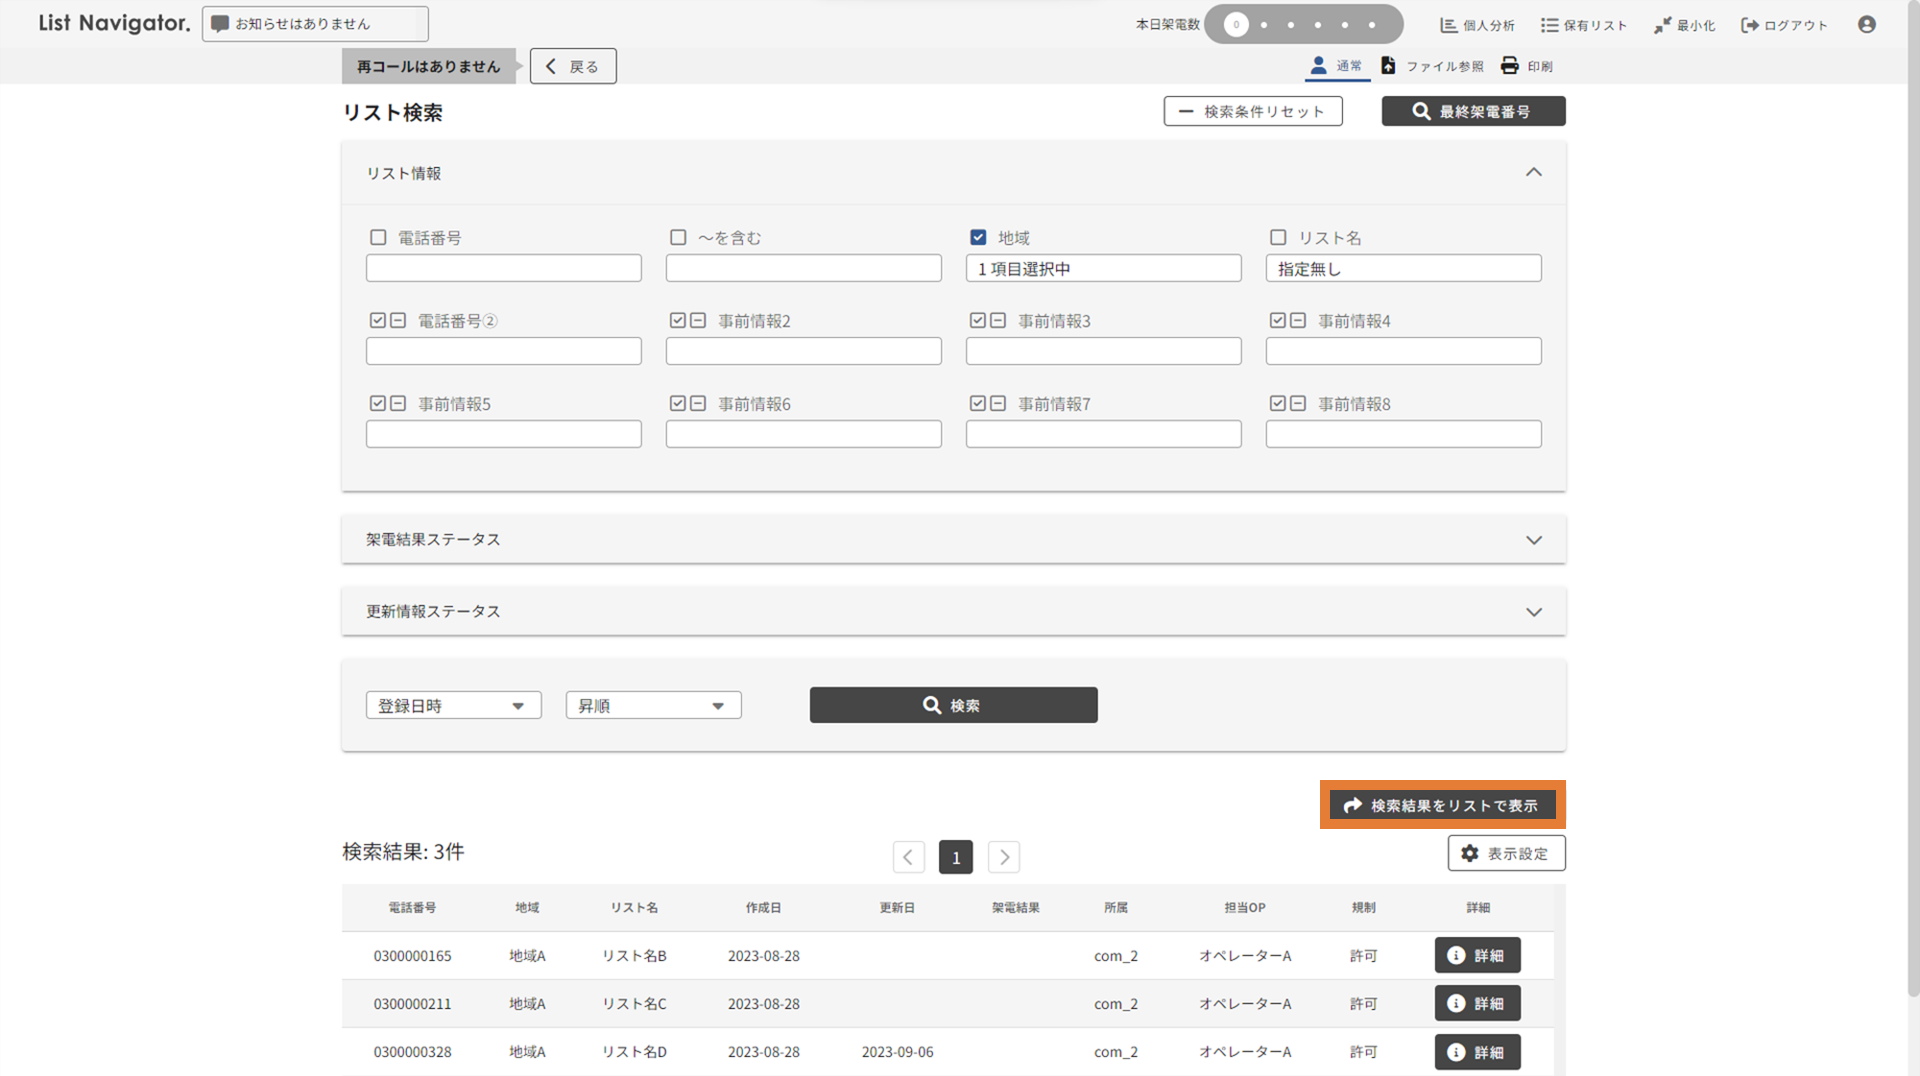Go to page 1 of results

pyautogui.click(x=955, y=857)
